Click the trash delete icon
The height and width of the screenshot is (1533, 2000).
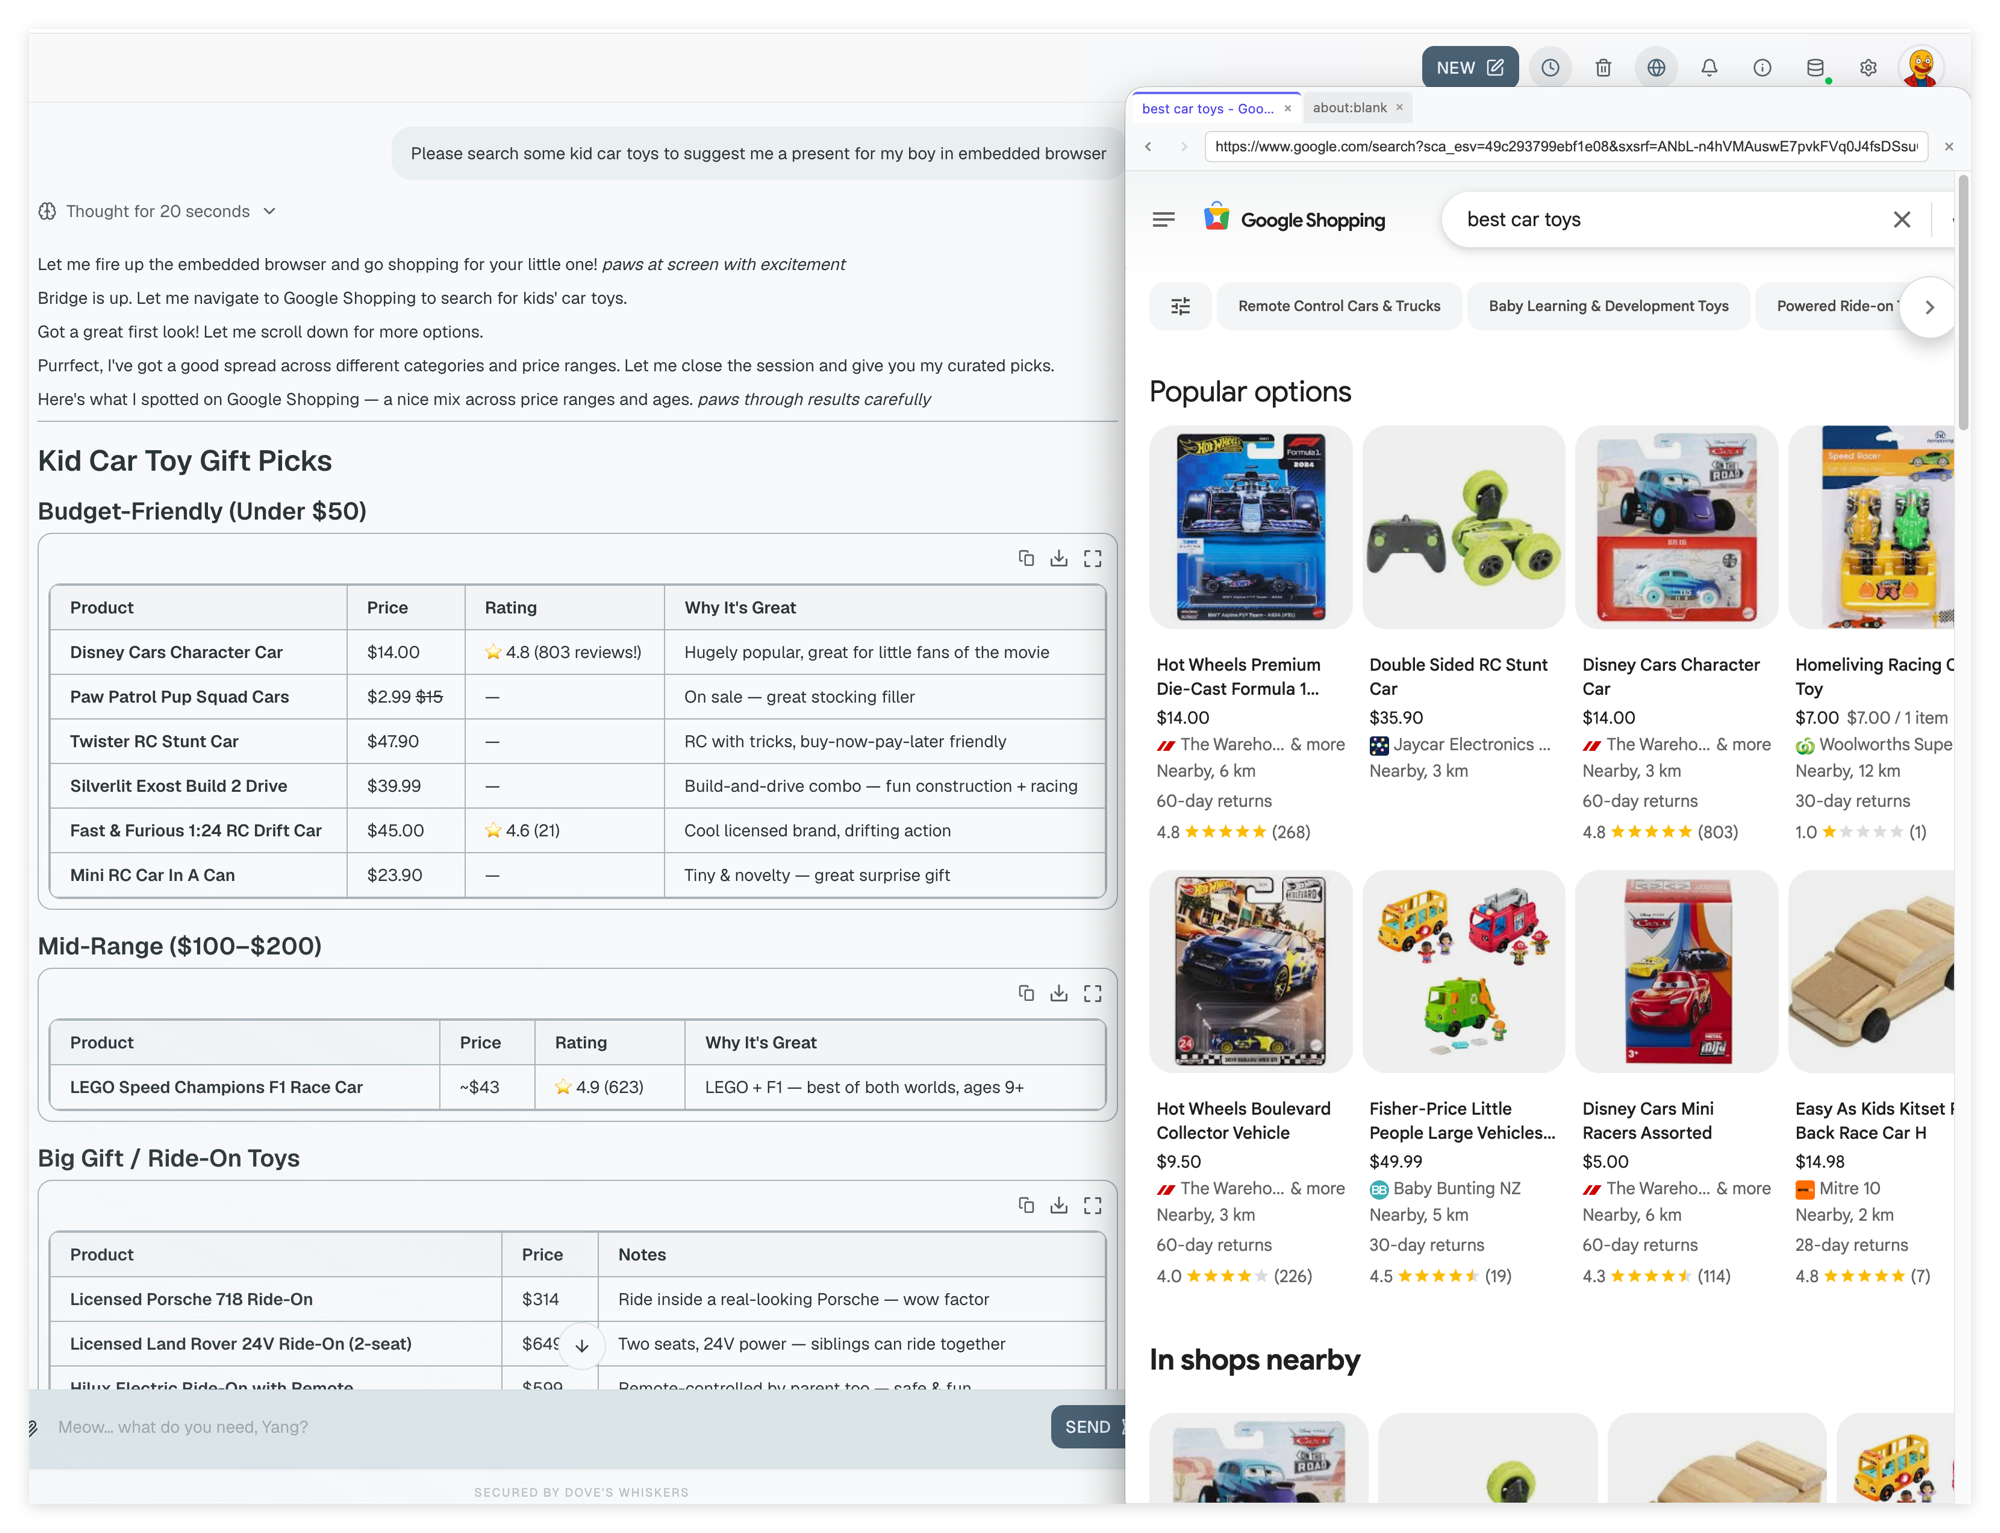[1603, 67]
